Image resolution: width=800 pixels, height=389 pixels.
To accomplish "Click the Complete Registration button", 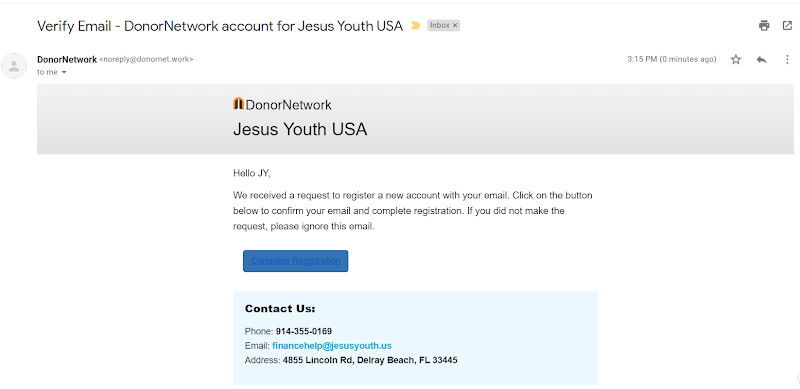I will 295,261.
